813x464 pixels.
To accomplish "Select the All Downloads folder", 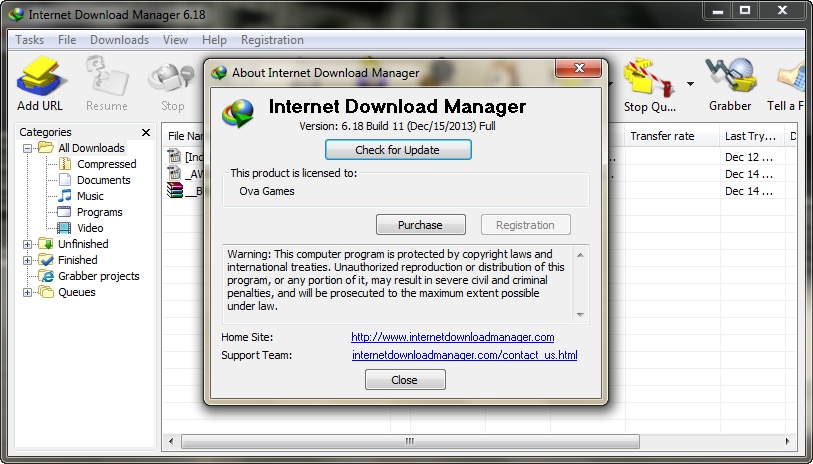I will (x=91, y=148).
